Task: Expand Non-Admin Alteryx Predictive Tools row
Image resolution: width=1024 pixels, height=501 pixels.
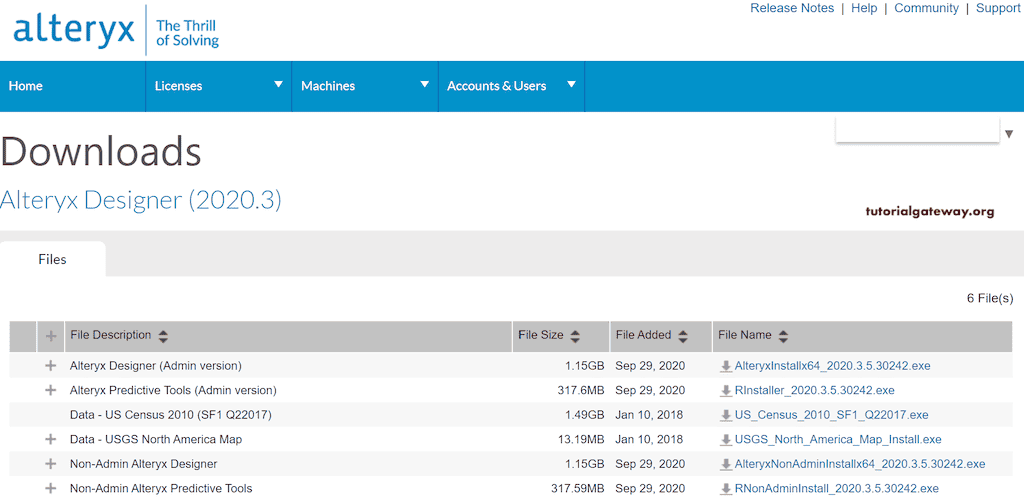Action: tap(50, 488)
